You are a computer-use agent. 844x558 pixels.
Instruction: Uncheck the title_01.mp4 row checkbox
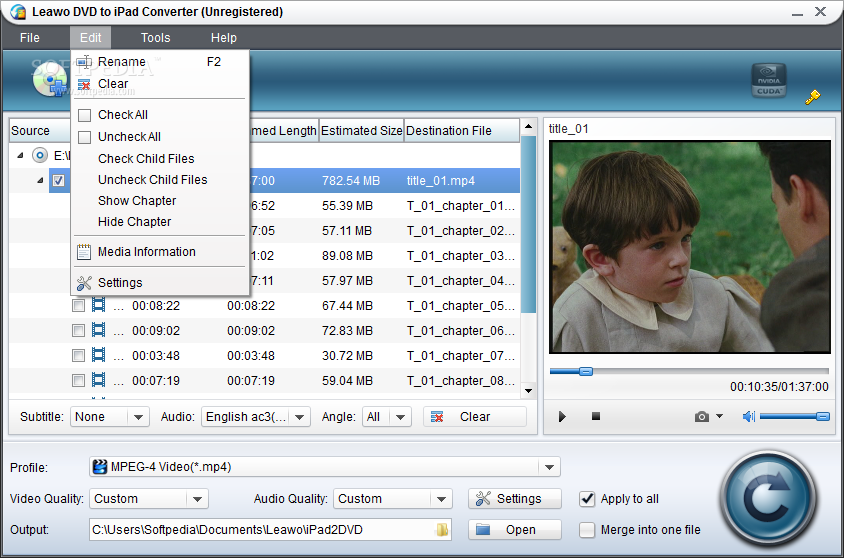[x=59, y=180]
